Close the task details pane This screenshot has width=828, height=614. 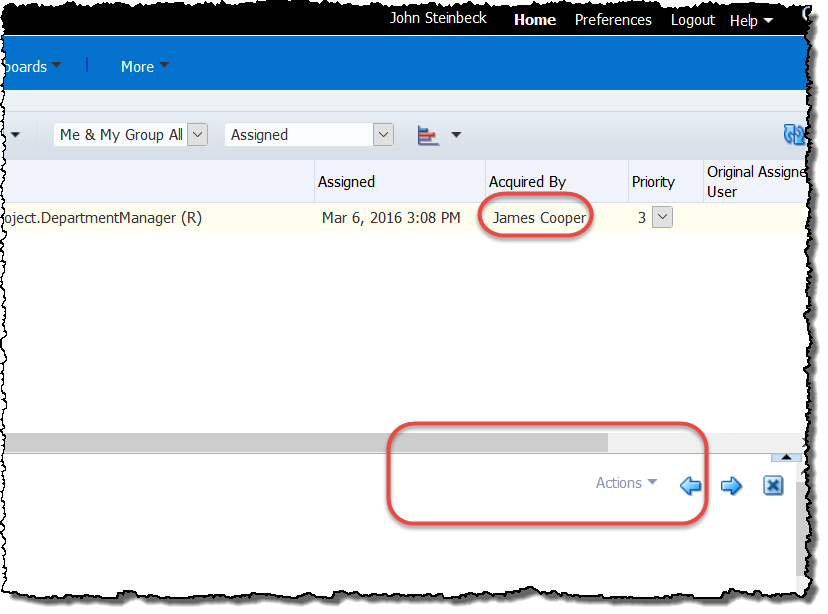tap(772, 485)
